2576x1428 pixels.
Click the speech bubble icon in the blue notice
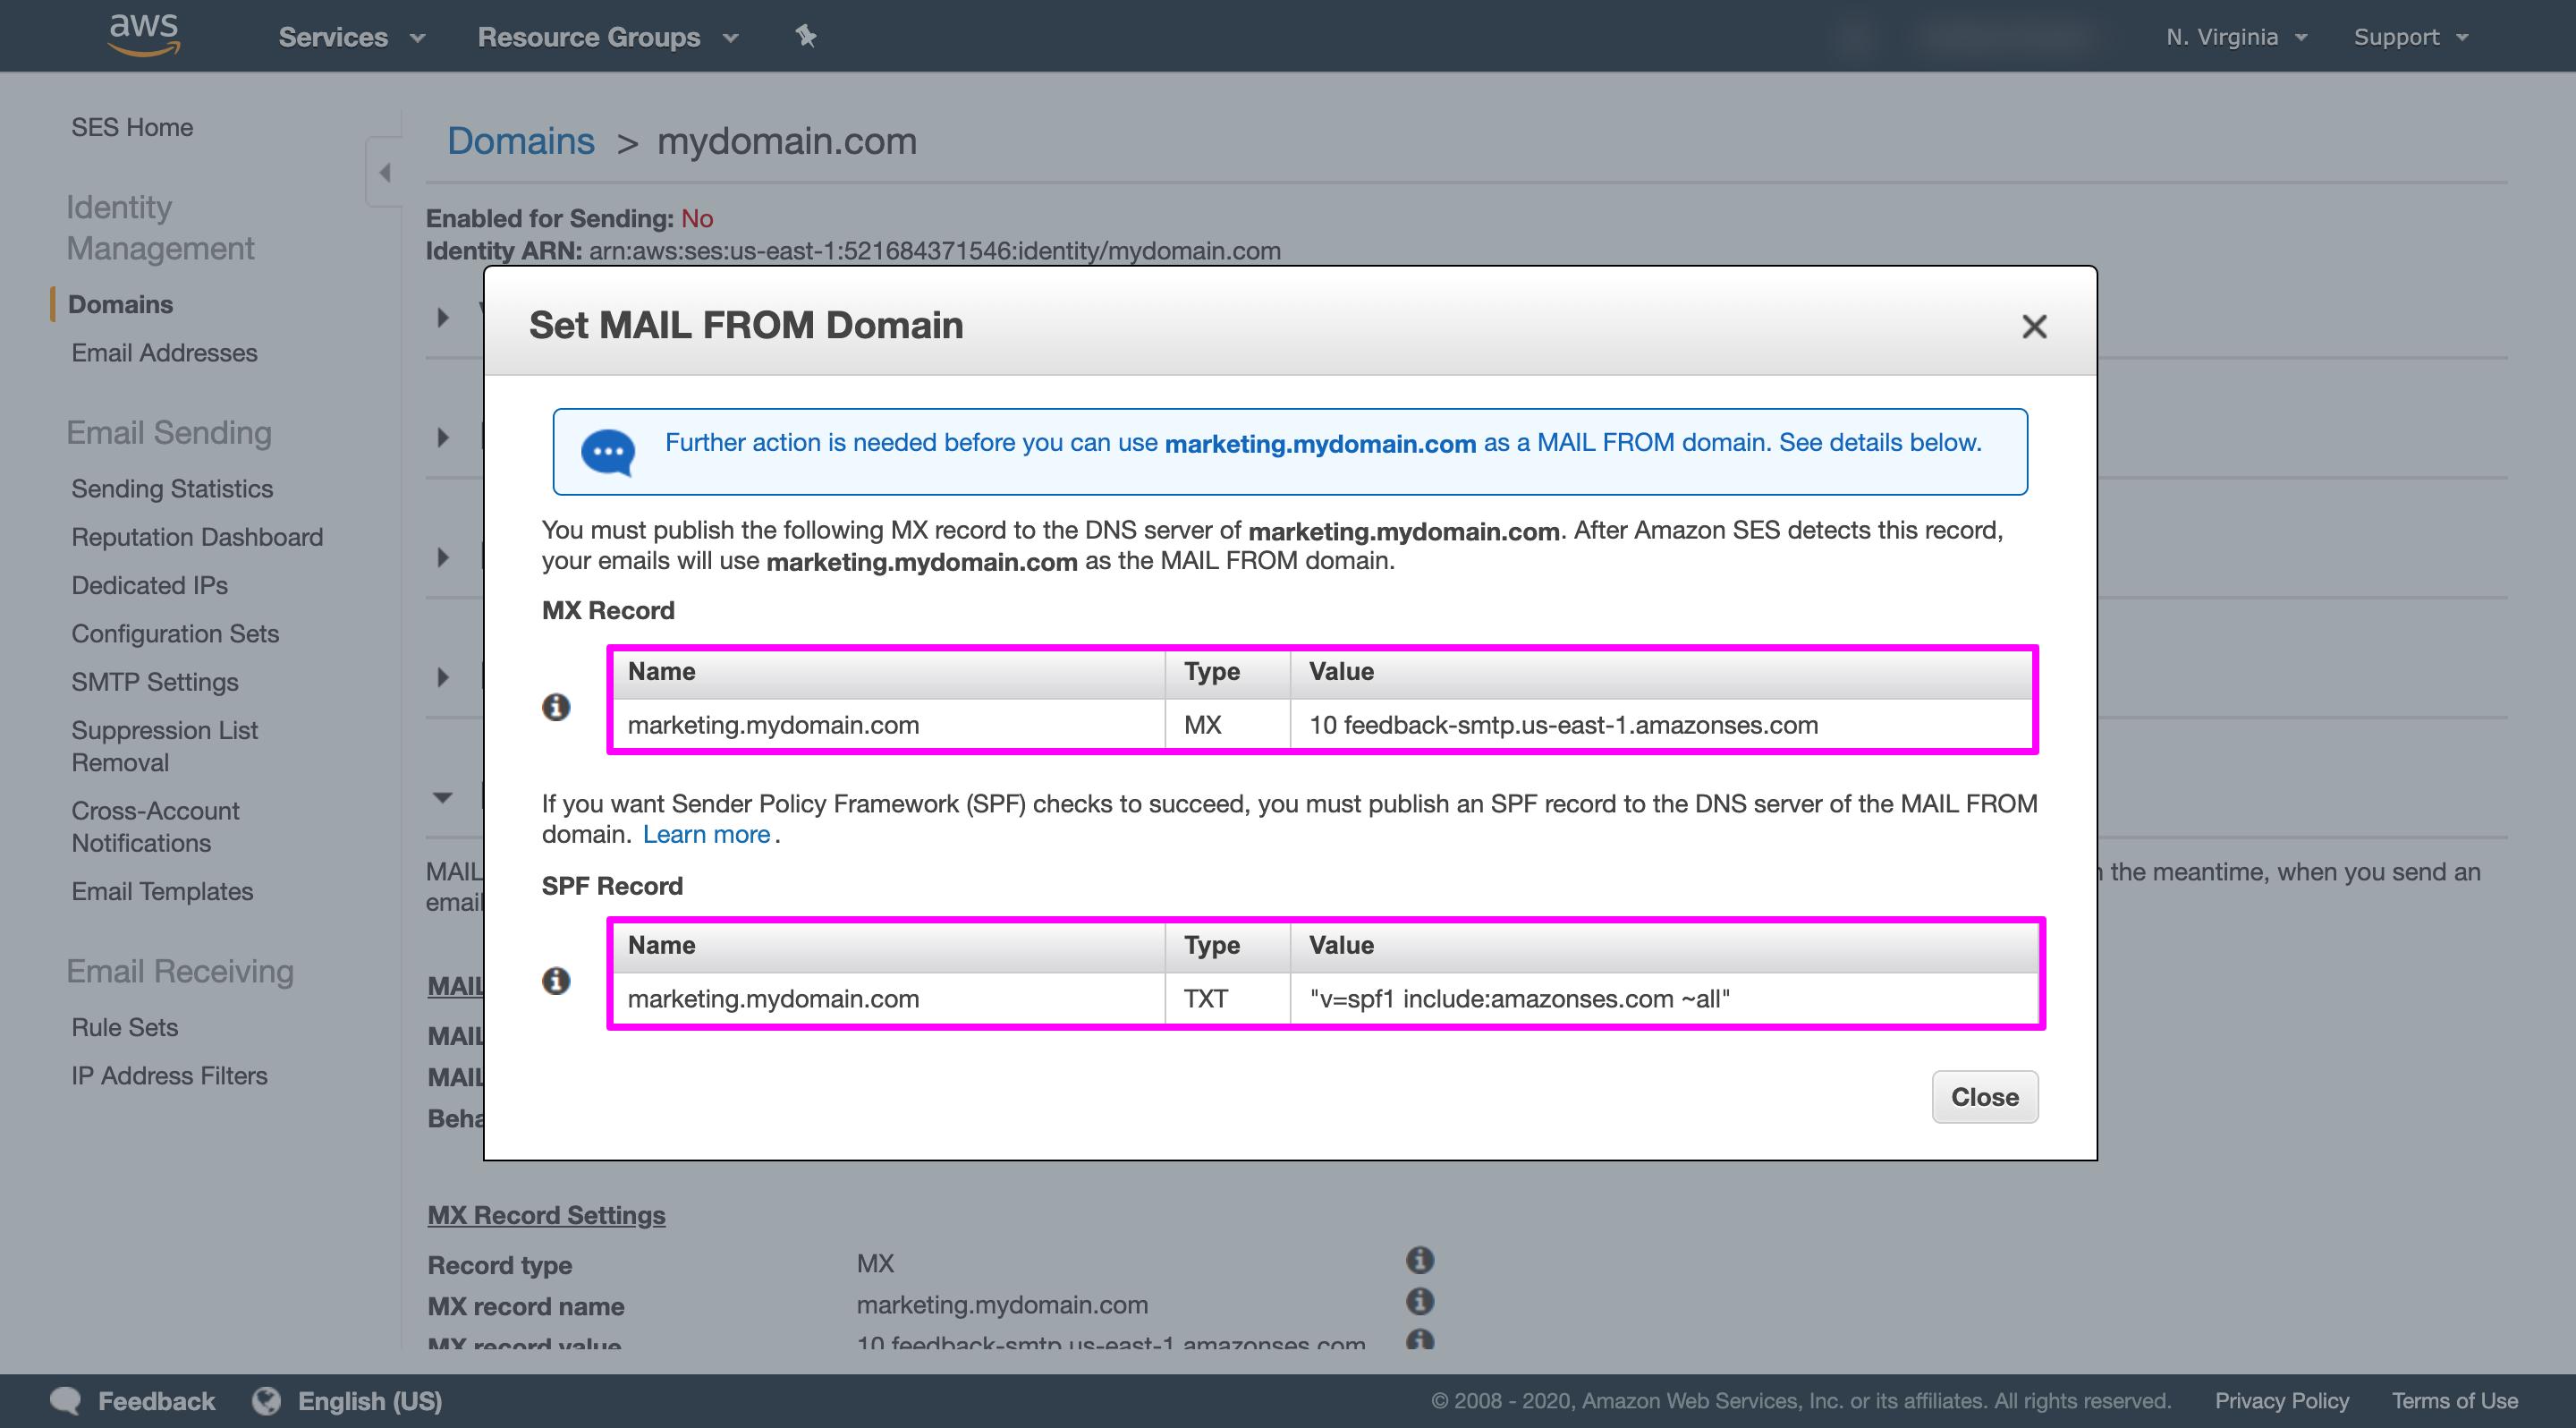[608, 451]
